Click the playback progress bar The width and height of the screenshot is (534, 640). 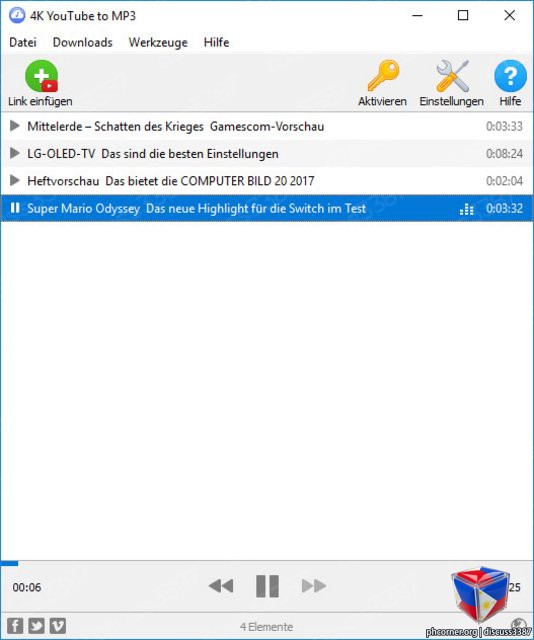coord(267,564)
